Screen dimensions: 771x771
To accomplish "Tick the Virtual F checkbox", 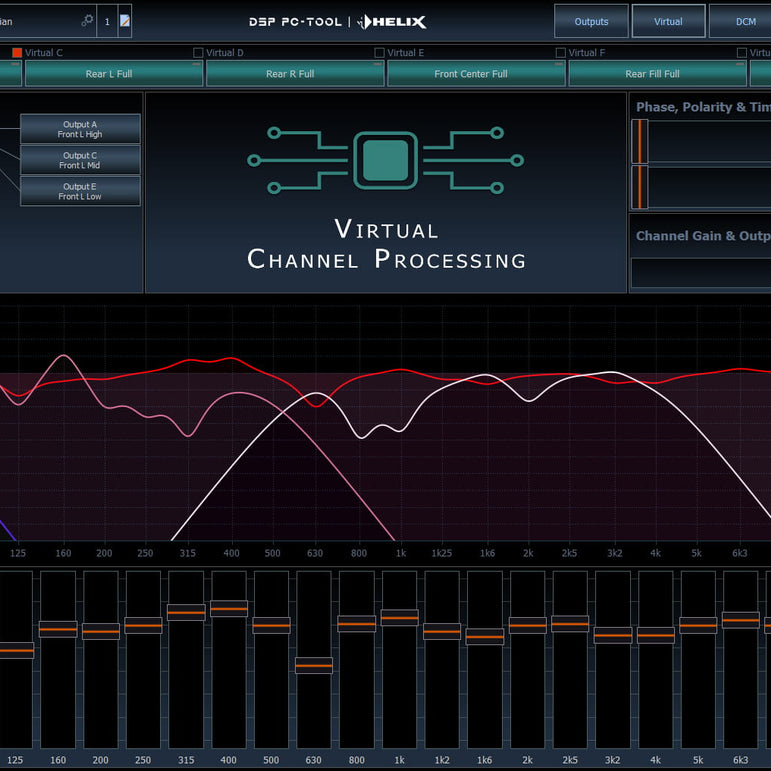I will point(561,52).
